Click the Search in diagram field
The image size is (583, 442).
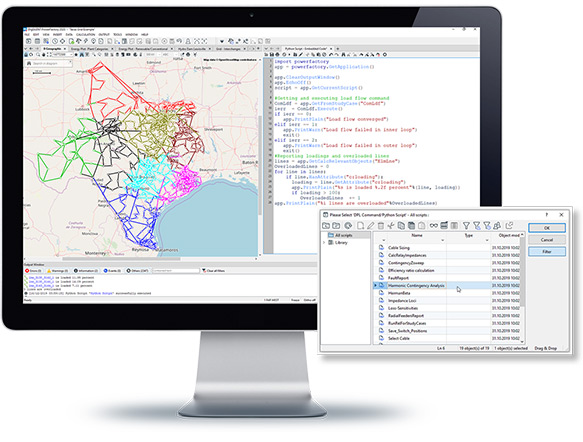48,64
